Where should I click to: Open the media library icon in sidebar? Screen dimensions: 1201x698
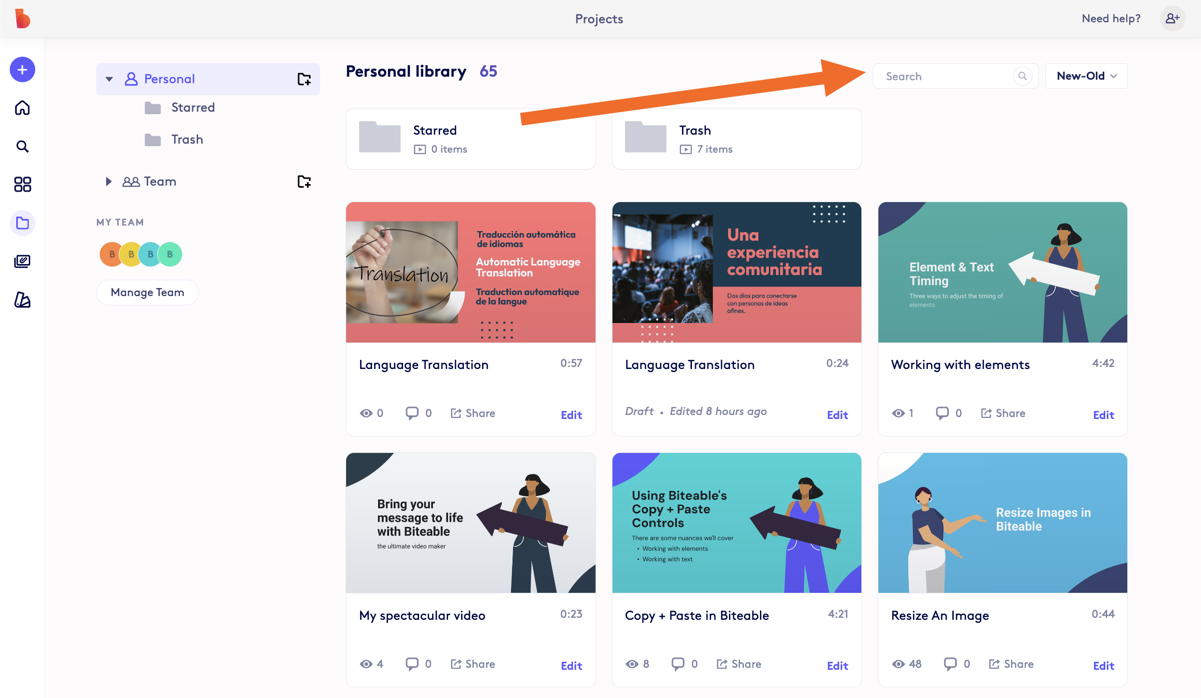coord(22,261)
